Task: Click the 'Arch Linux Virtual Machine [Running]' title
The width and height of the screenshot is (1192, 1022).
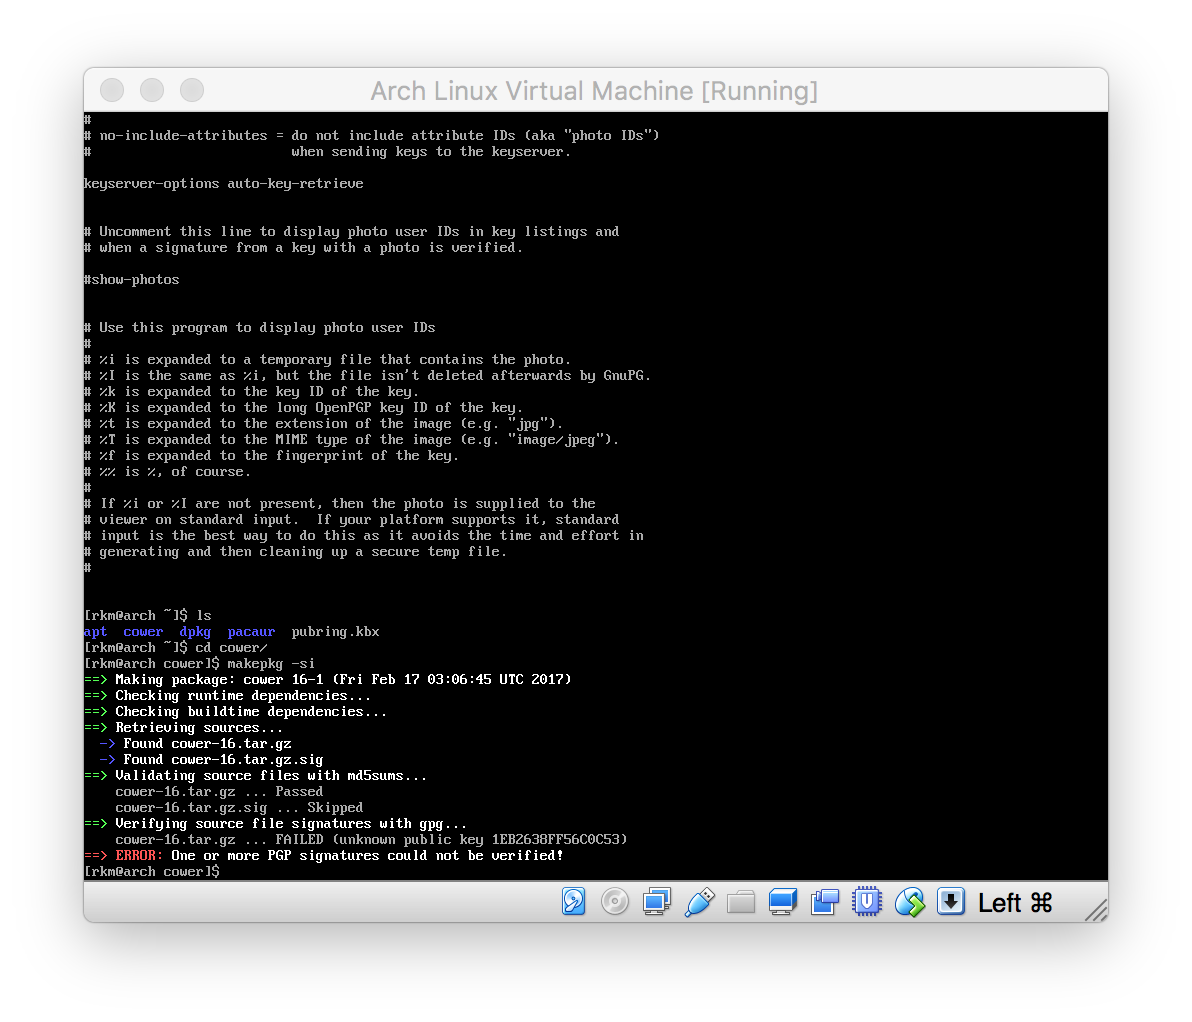Action: [594, 91]
